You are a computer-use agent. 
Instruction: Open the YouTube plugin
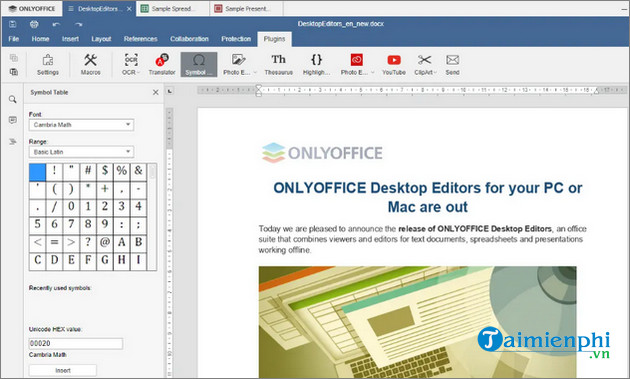click(x=394, y=64)
